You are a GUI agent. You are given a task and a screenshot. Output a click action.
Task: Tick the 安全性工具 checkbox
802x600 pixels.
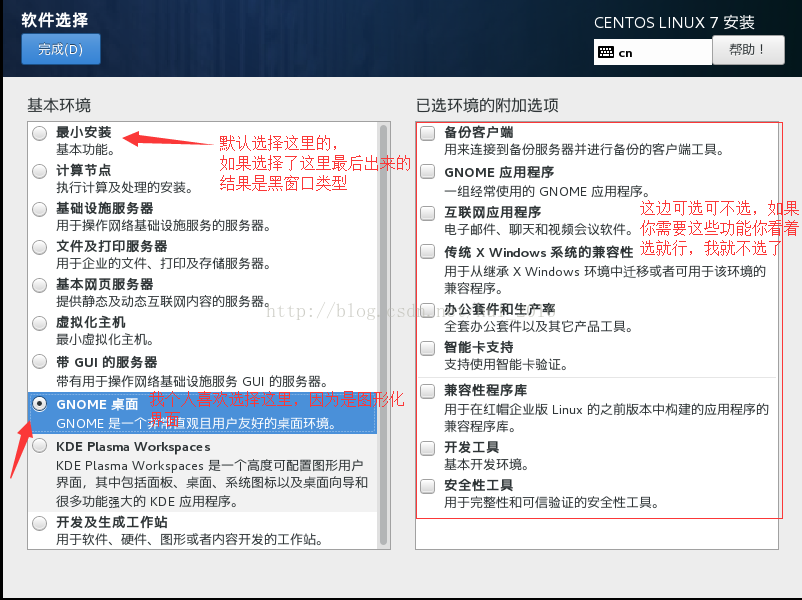coord(428,486)
